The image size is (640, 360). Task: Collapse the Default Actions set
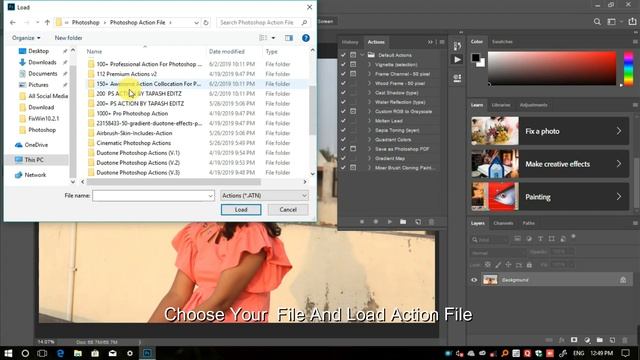point(362,55)
